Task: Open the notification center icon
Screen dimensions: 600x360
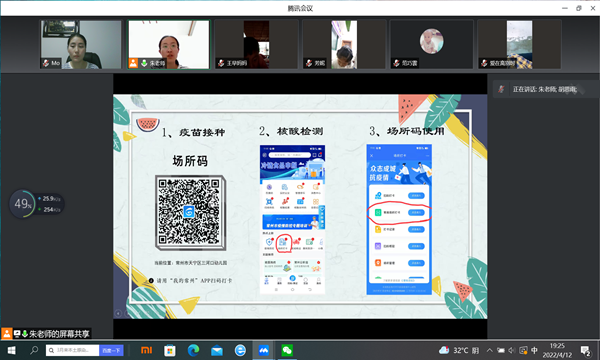Action: click(585, 350)
